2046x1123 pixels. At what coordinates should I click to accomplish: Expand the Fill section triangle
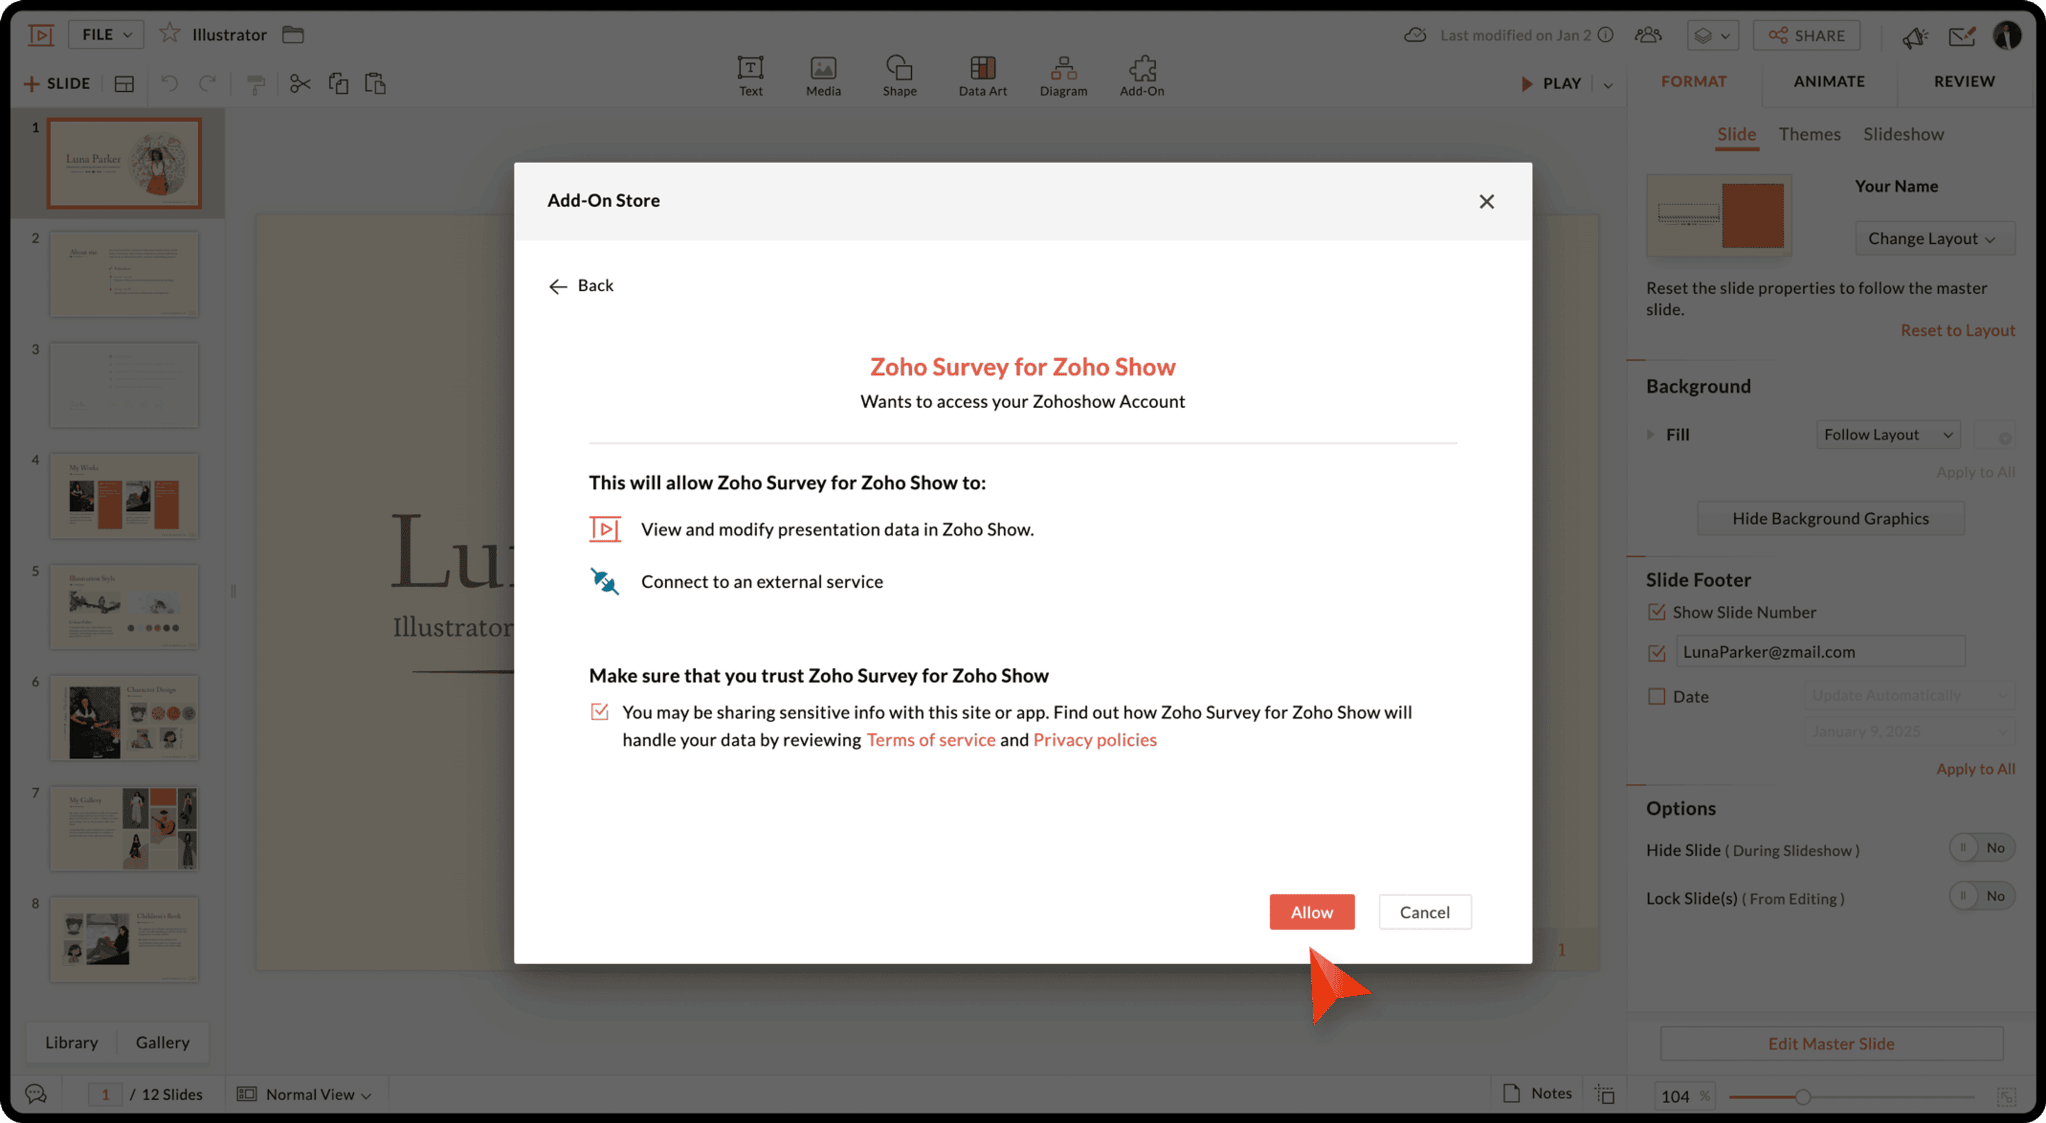(1650, 434)
